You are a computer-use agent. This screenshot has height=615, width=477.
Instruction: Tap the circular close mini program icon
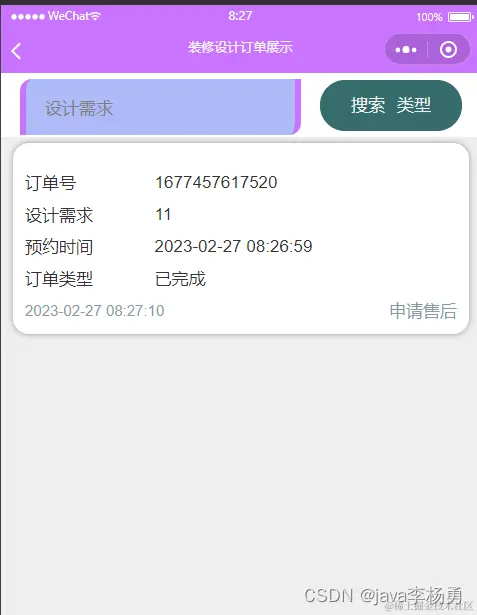coord(448,50)
